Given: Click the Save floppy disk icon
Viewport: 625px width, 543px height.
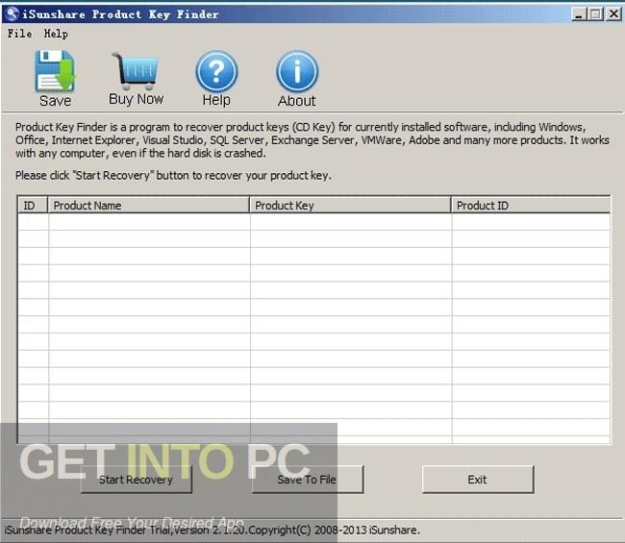Looking at the screenshot, I should click(55, 71).
